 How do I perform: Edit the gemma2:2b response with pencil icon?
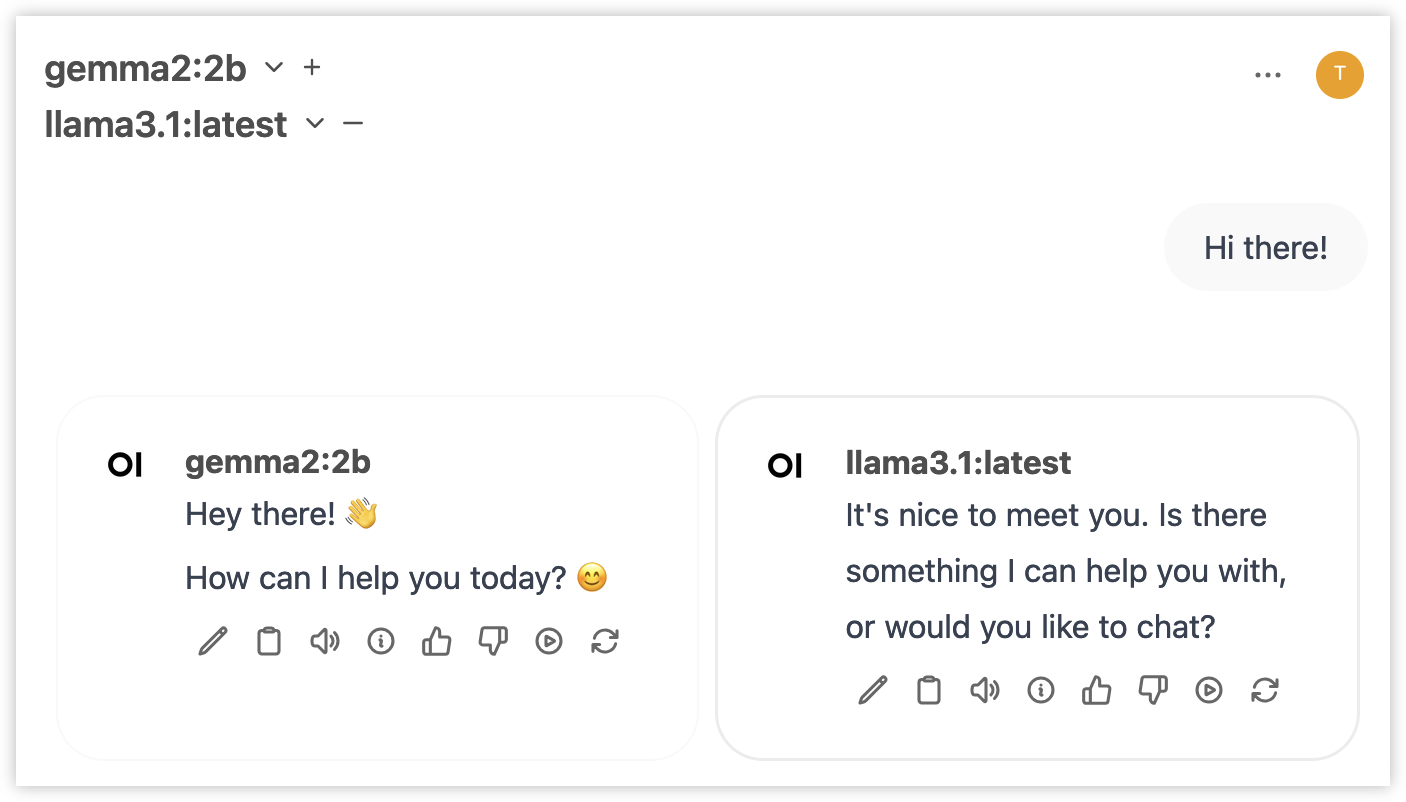click(213, 641)
